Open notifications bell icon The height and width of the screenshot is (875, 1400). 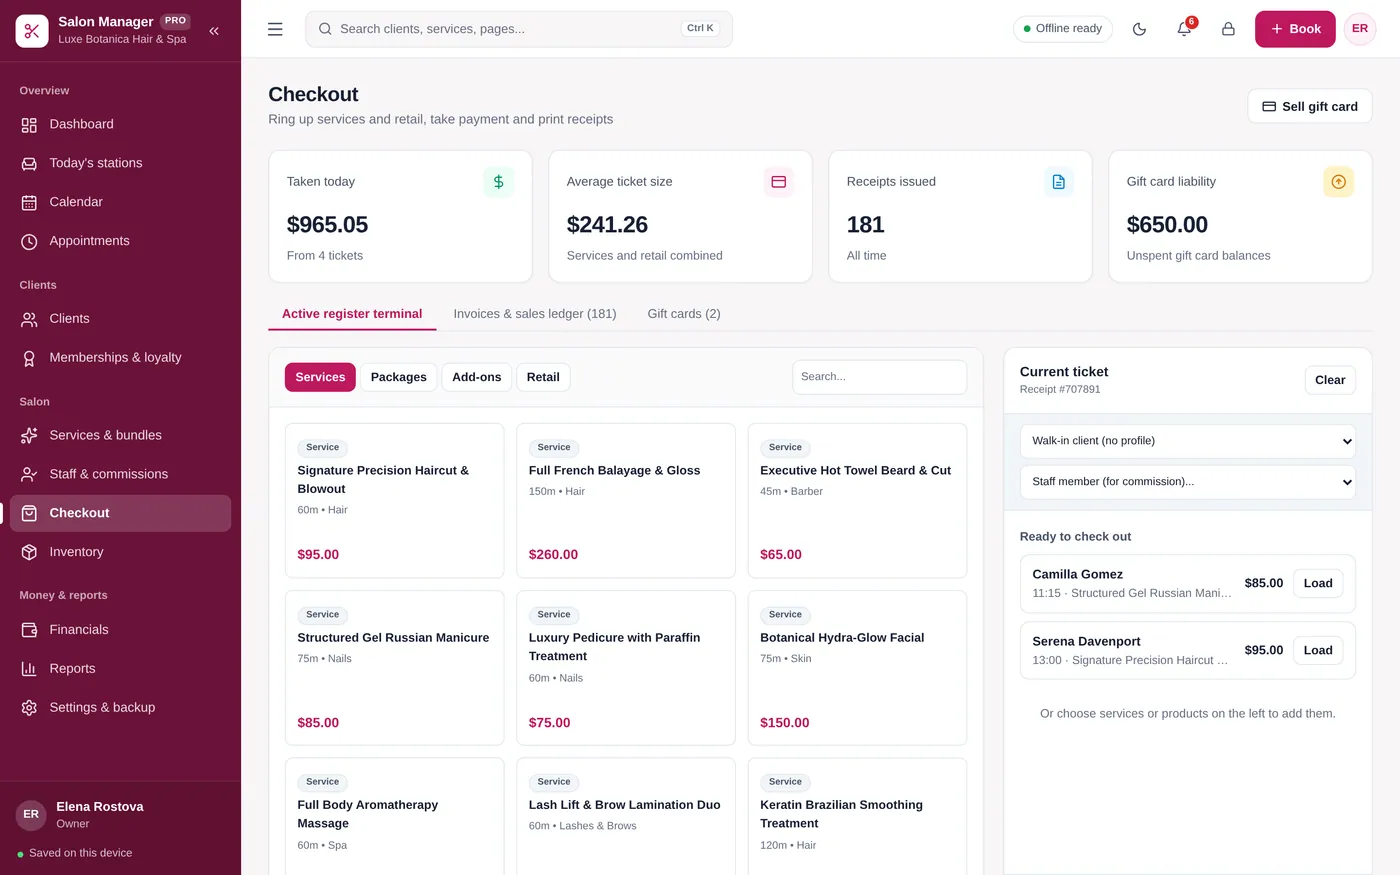[1184, 29]
